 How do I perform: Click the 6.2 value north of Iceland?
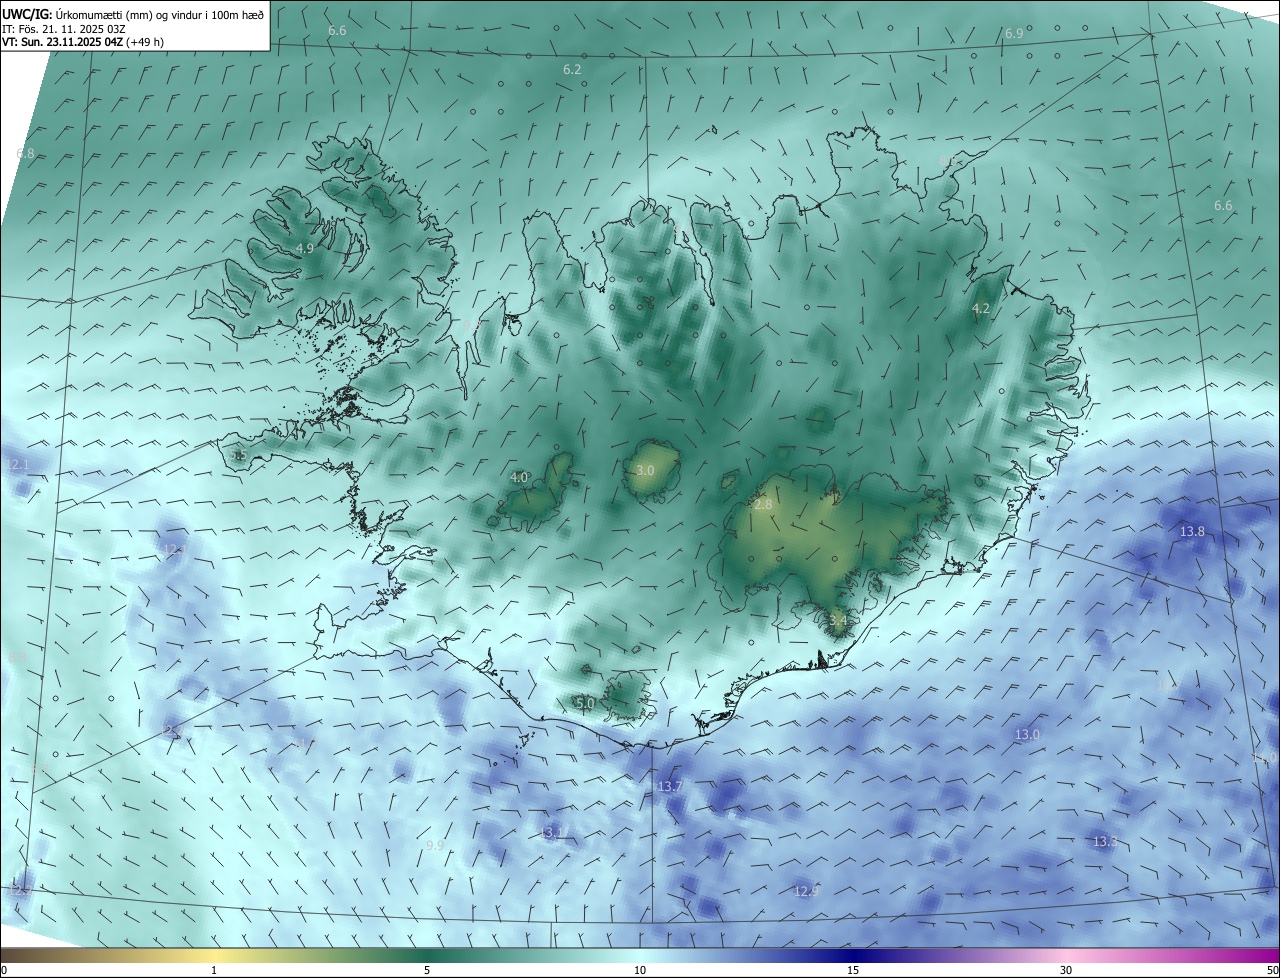[572, 70]
